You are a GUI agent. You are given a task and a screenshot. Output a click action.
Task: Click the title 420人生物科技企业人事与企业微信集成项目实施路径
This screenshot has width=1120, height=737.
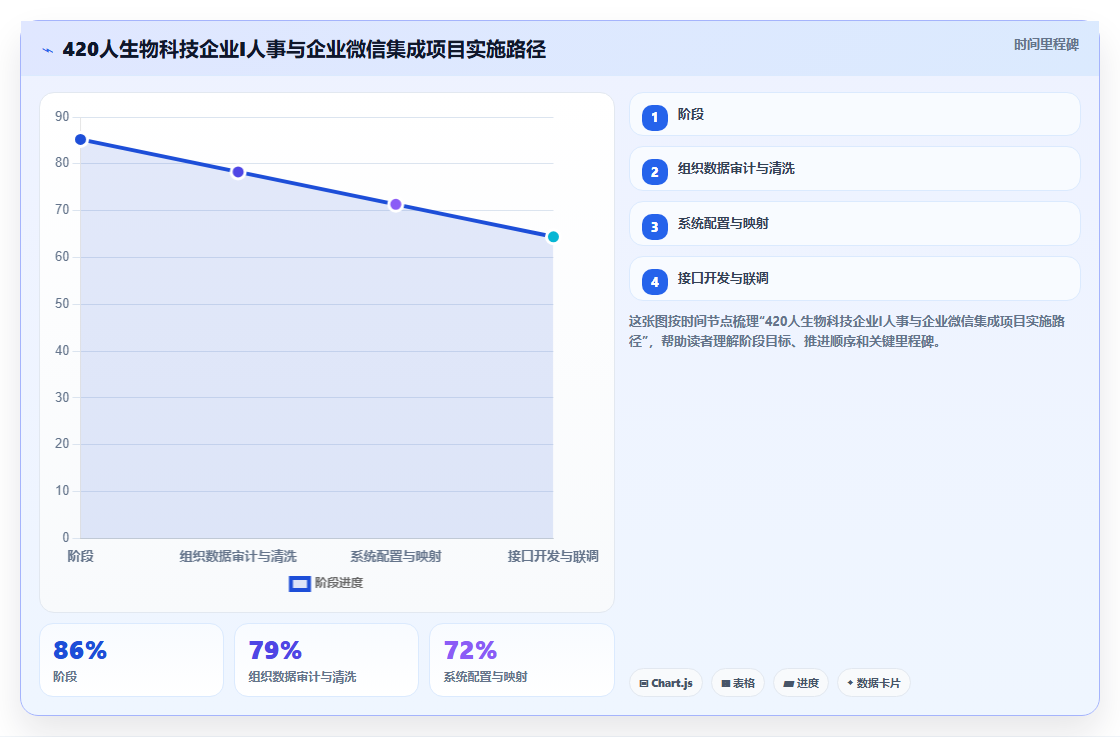click(x=304, y=50)
